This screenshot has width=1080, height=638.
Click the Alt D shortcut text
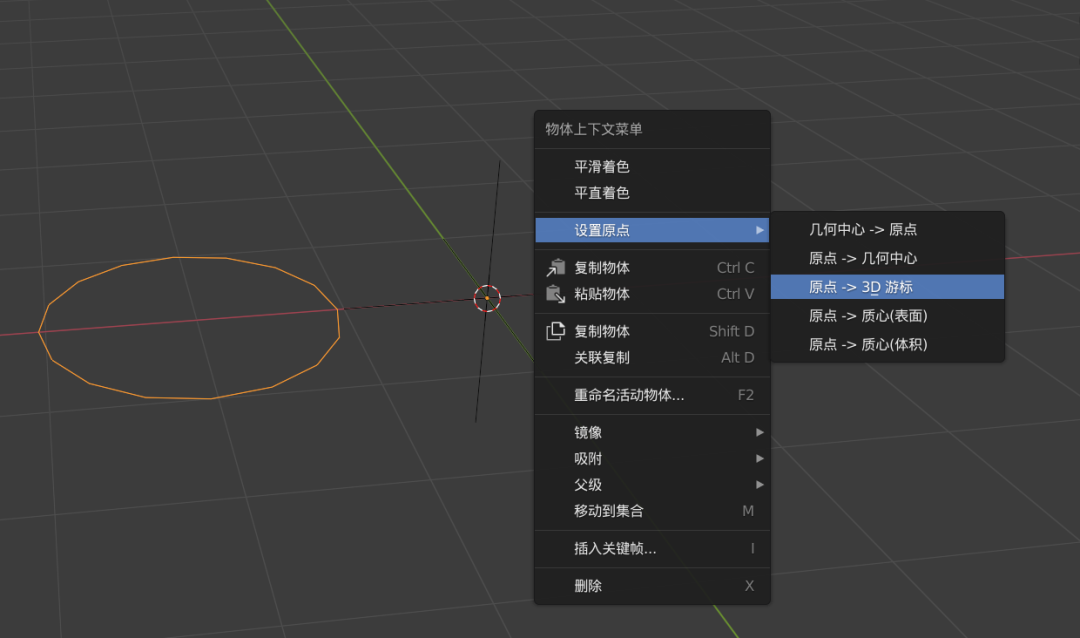pos(737,358)
